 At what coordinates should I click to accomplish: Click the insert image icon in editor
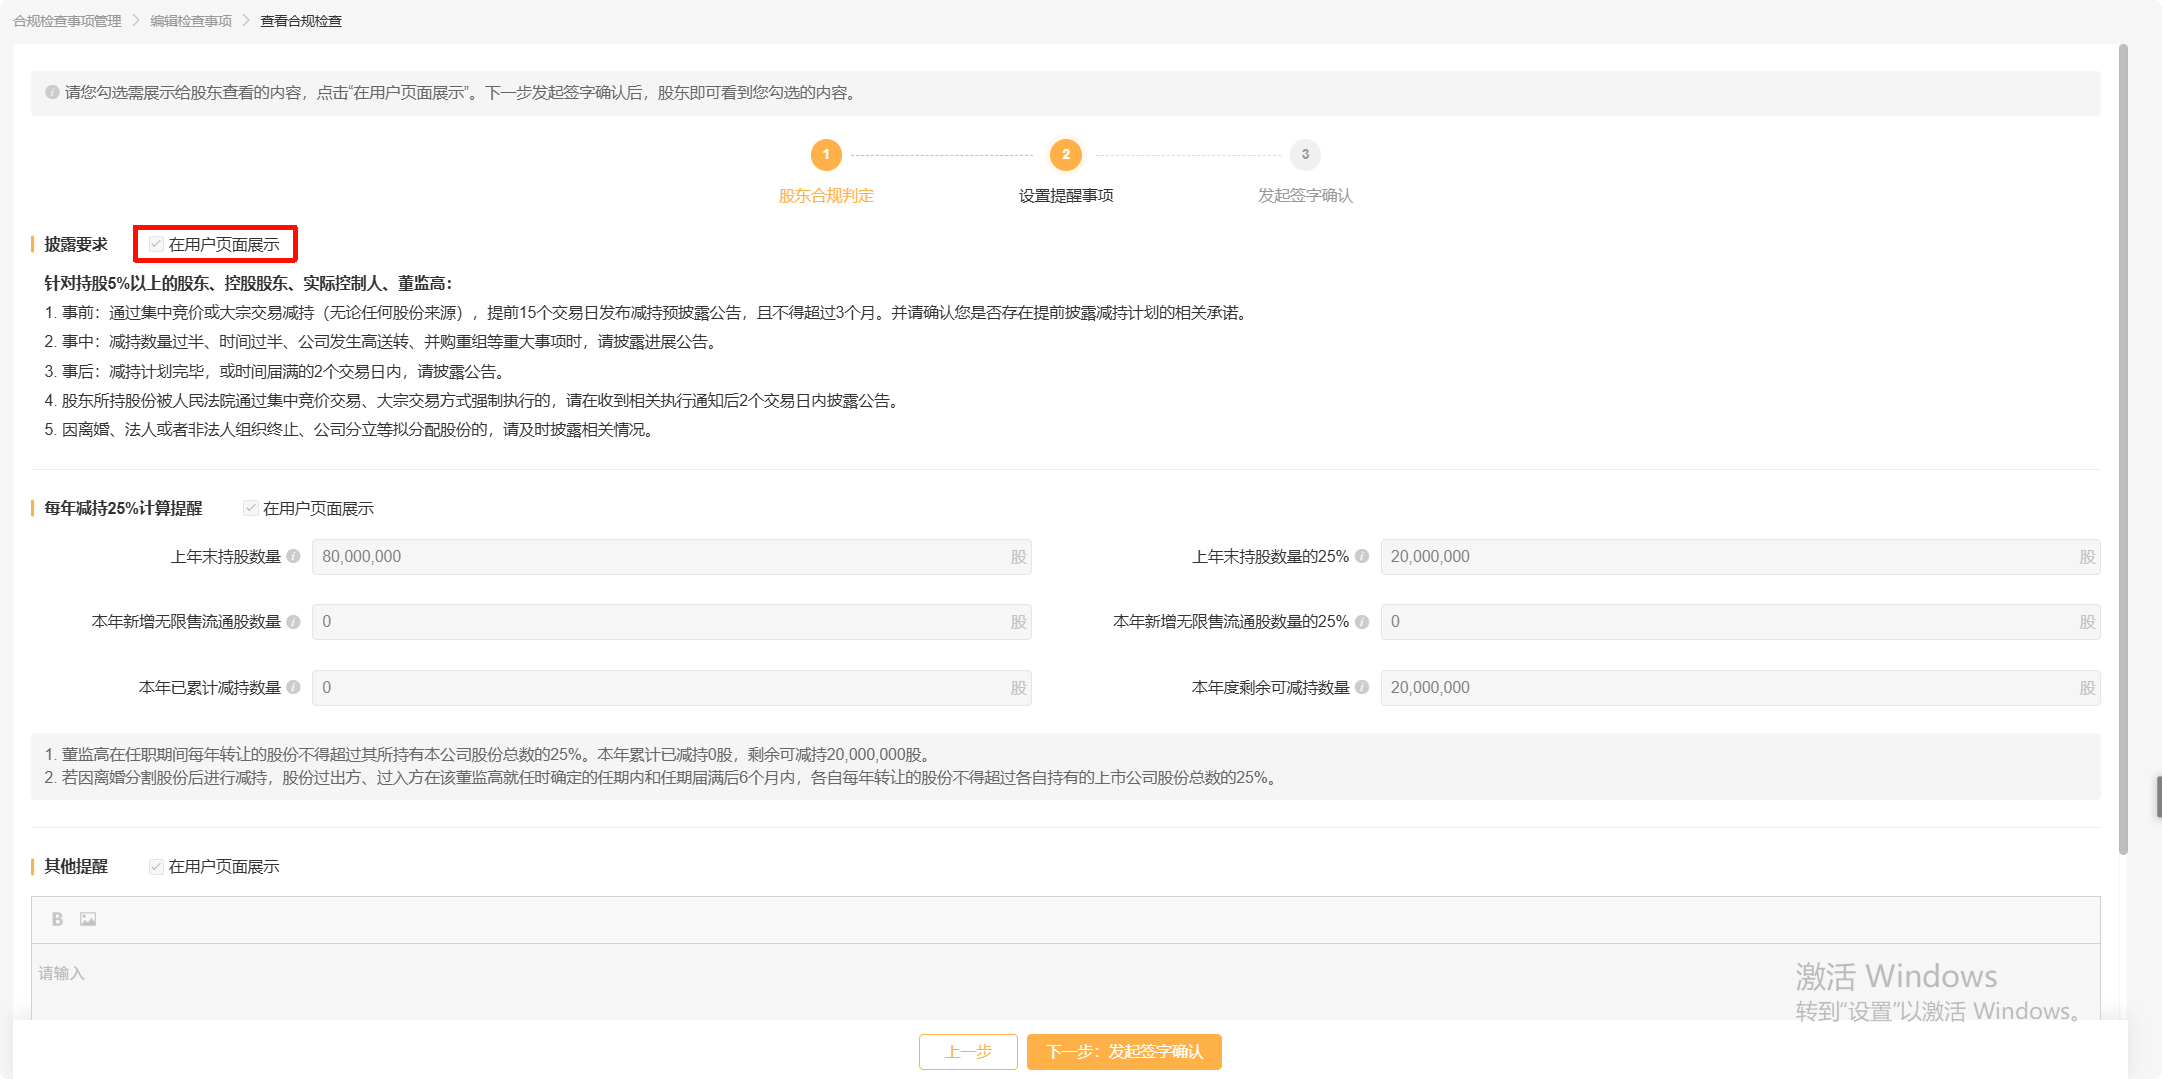88,919
